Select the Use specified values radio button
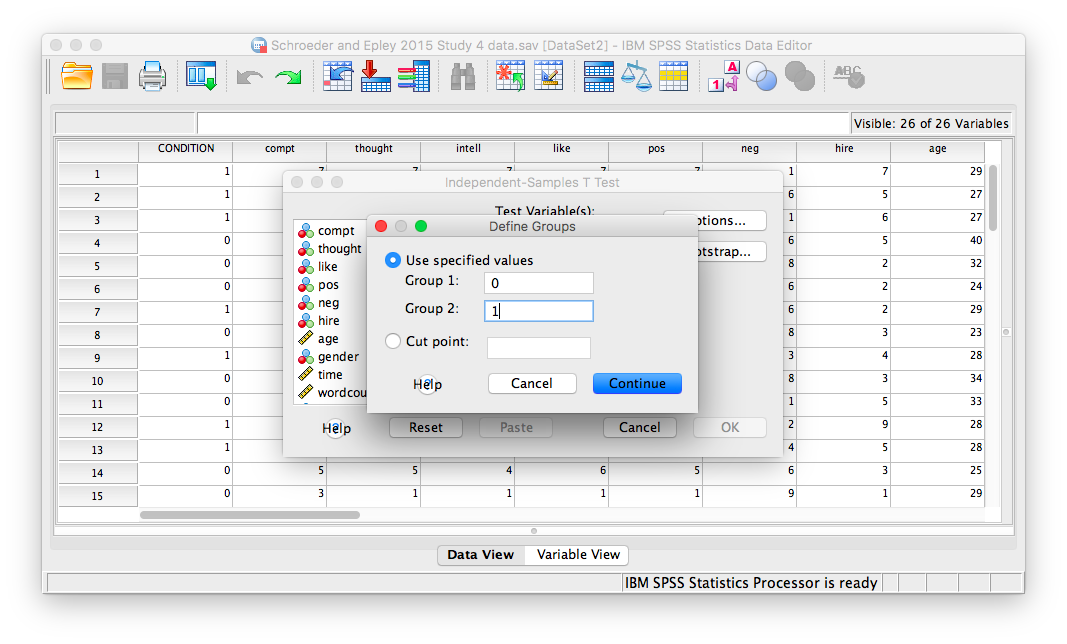The height and width of the screenshot is (644, 1067). coord(393,260)
